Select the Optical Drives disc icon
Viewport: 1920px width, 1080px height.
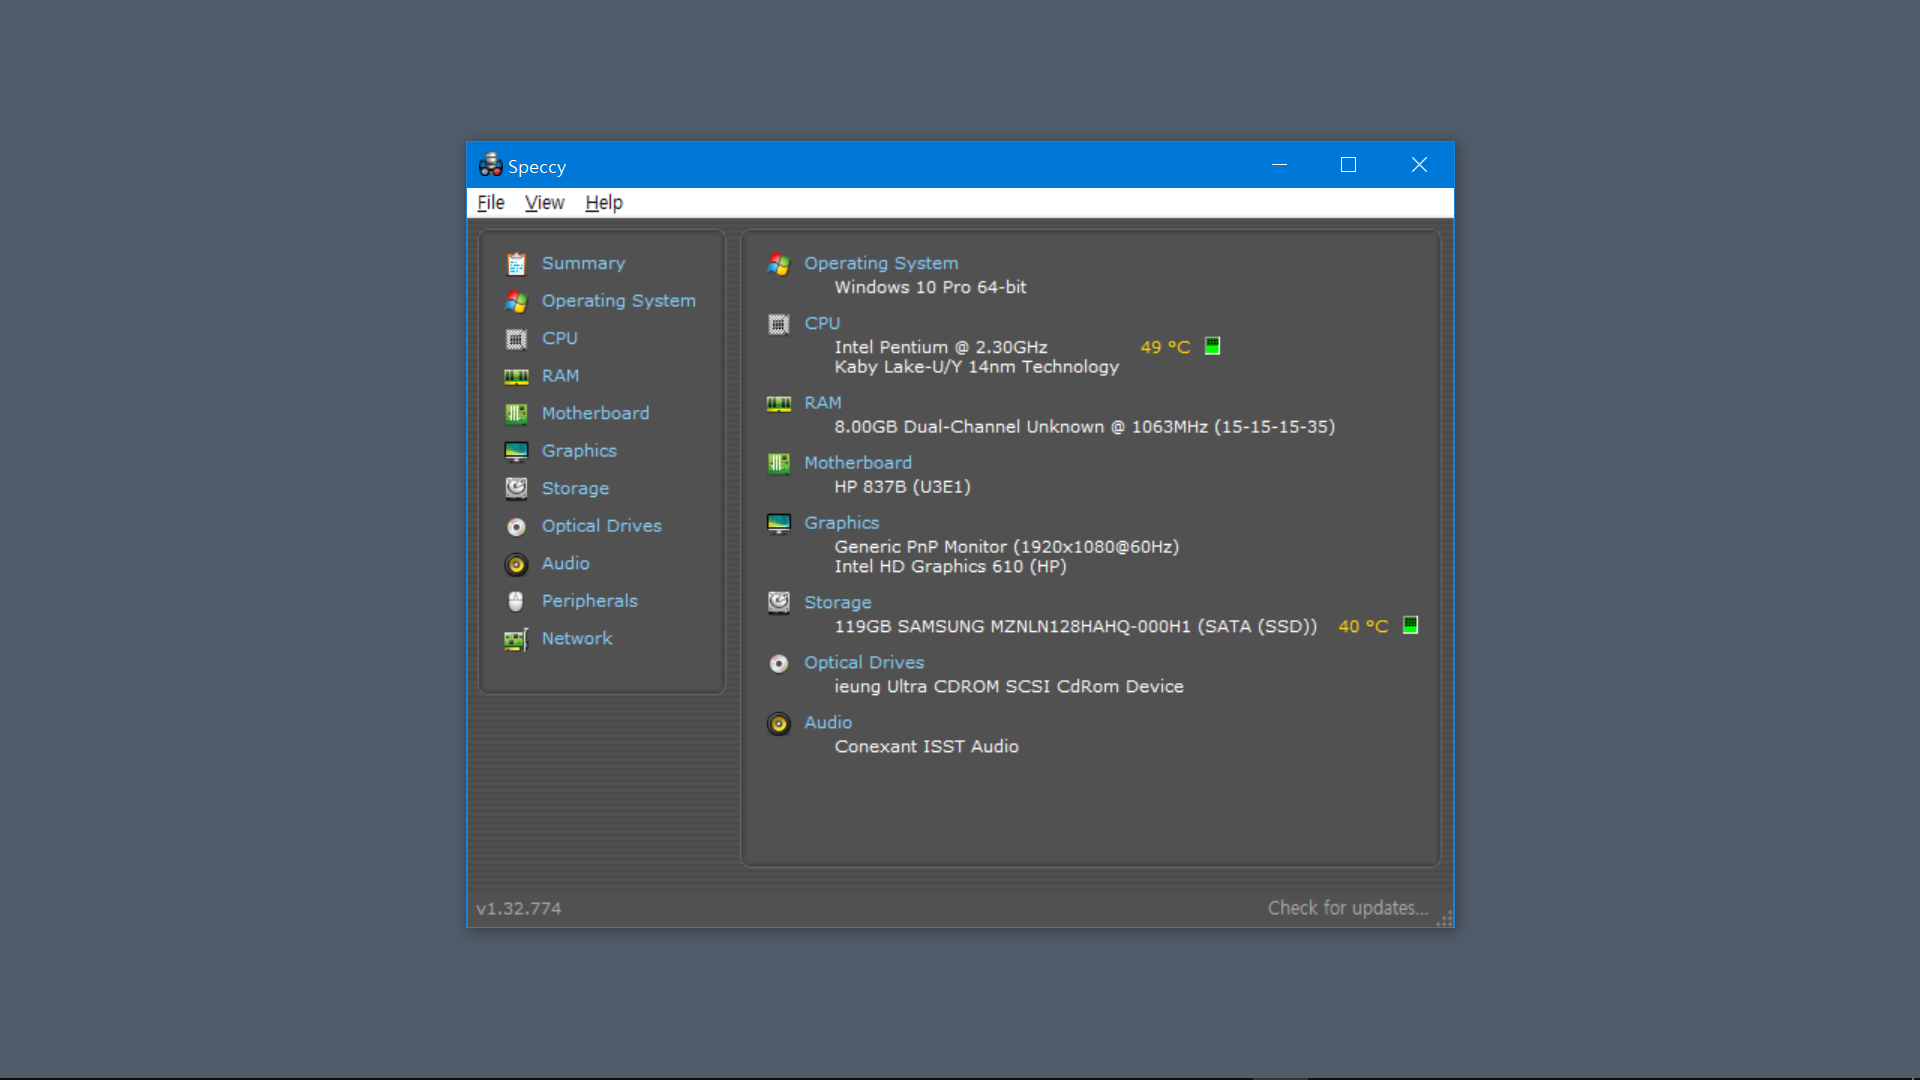click(517, 525)
